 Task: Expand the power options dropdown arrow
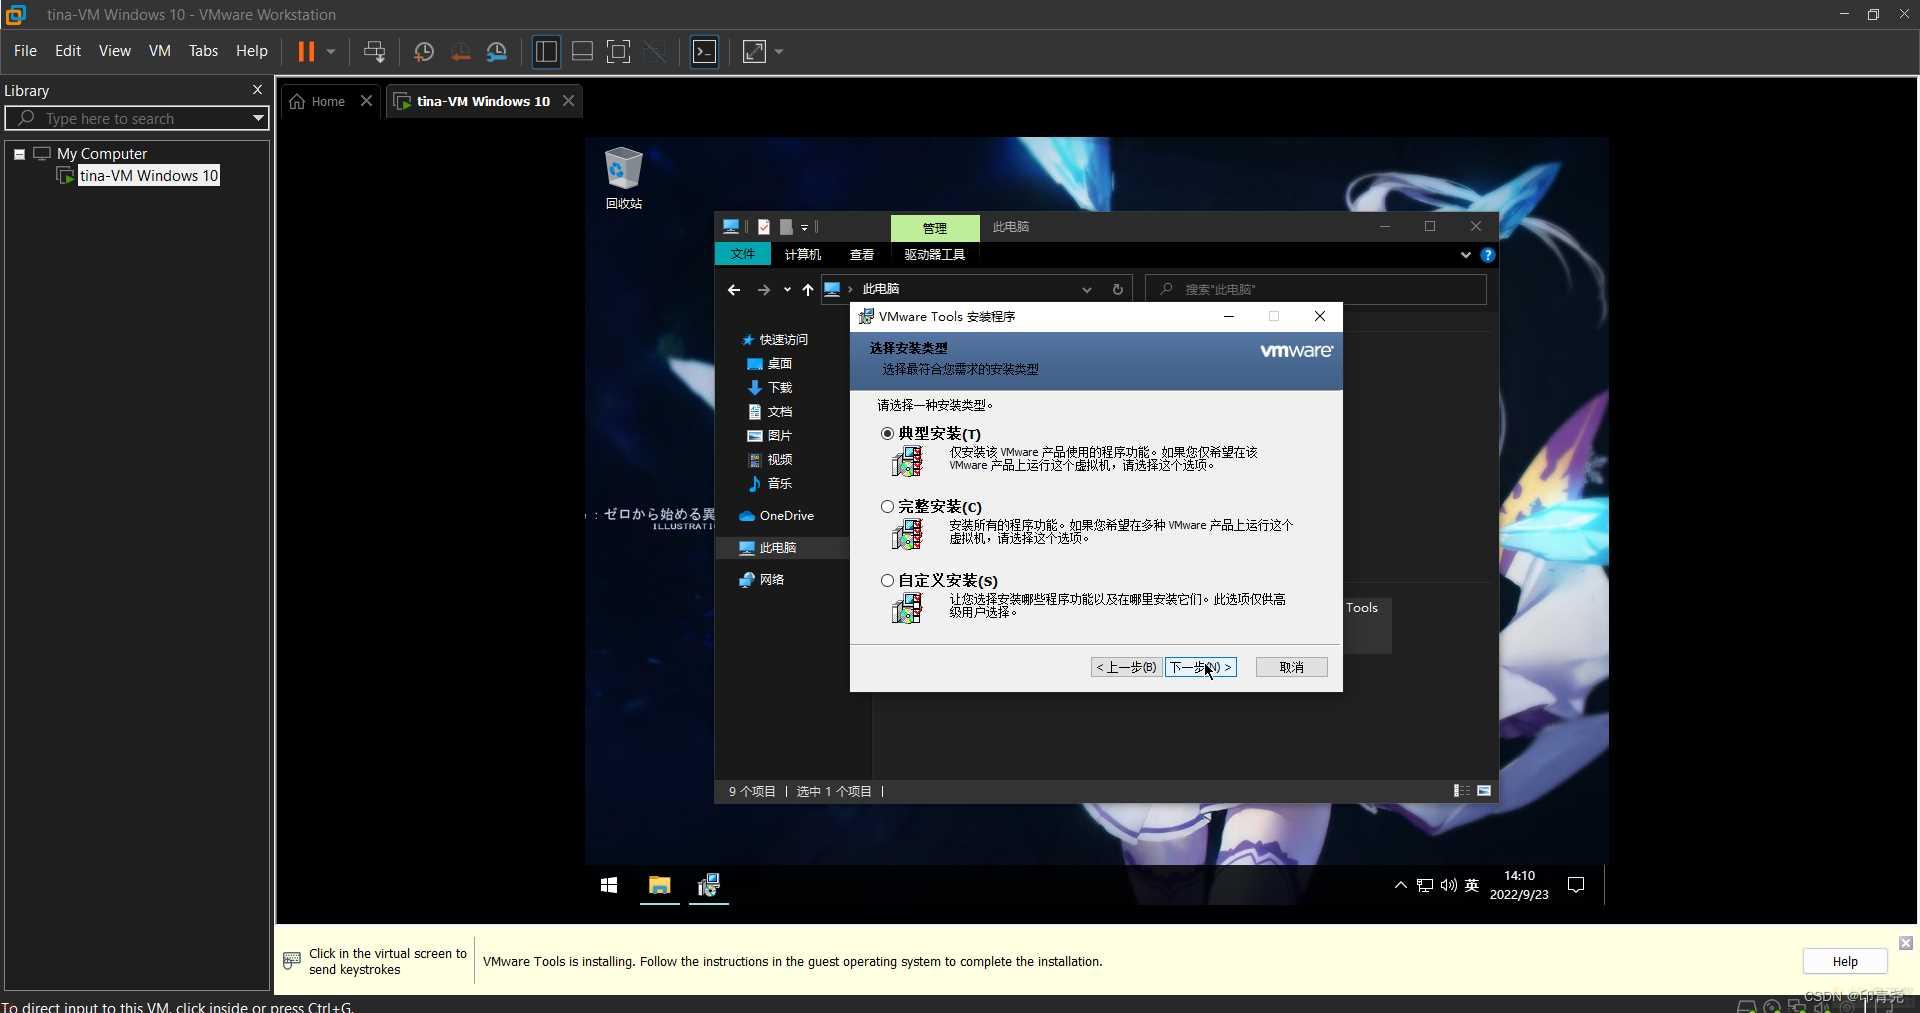pyautogui.click(x=331, y=52)
